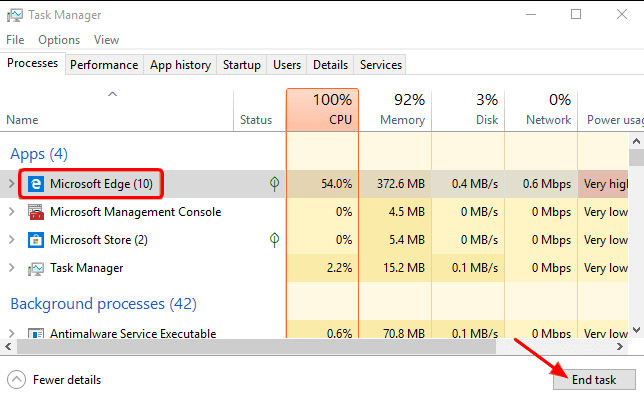Sort processes by CPU column
Image resolution: width=644 pixels, height=402 pixels.
pyautogui.click(x=331, y=109)
